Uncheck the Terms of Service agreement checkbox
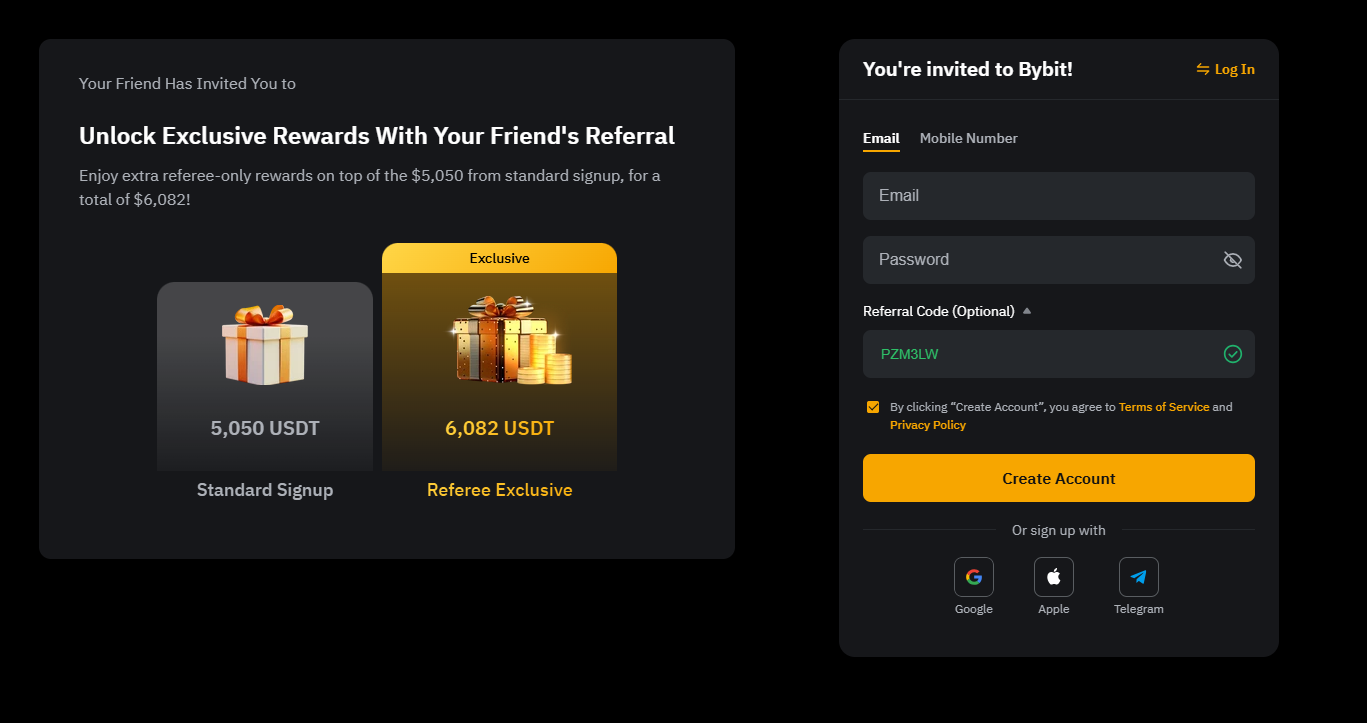Image resolution: width=1367 pixels, height=723 pixels. pos(873,407)
